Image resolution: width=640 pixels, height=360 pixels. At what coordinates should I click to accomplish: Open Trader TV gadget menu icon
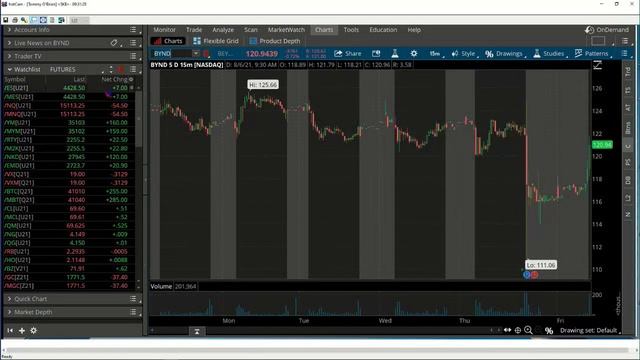click(x=133, y=56)
